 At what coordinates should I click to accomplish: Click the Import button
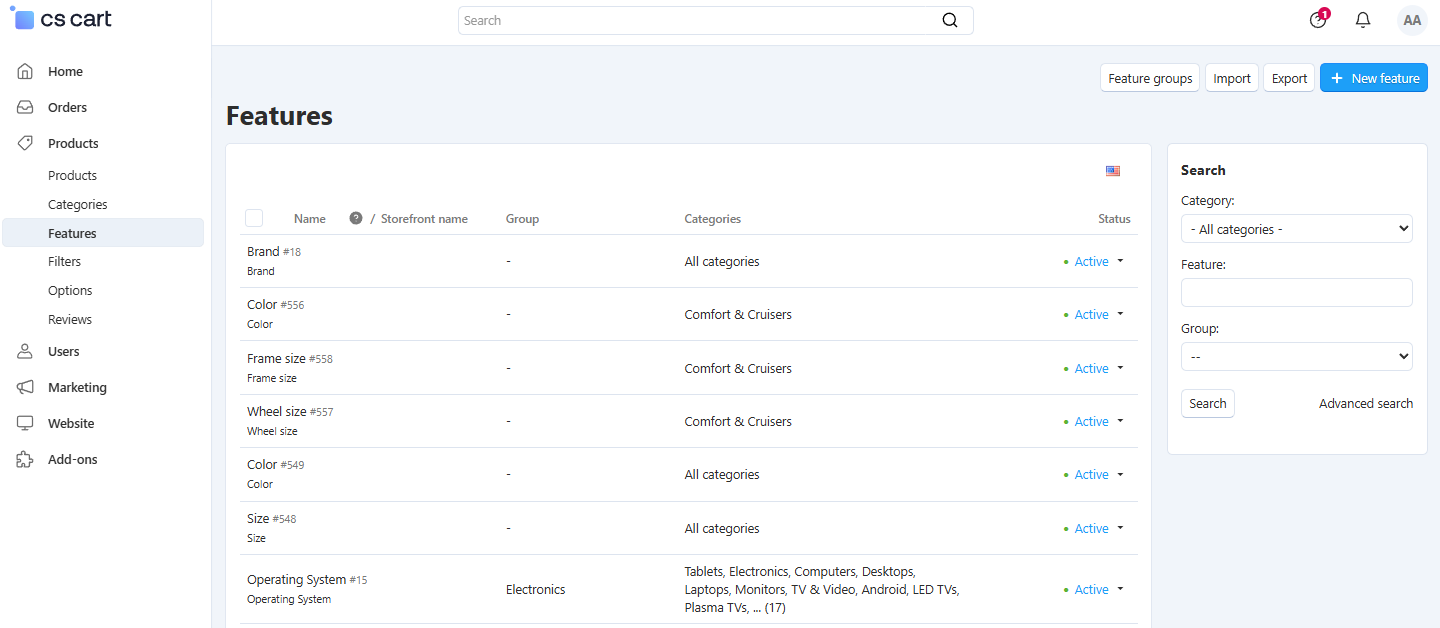click(x=1232, y=78)
